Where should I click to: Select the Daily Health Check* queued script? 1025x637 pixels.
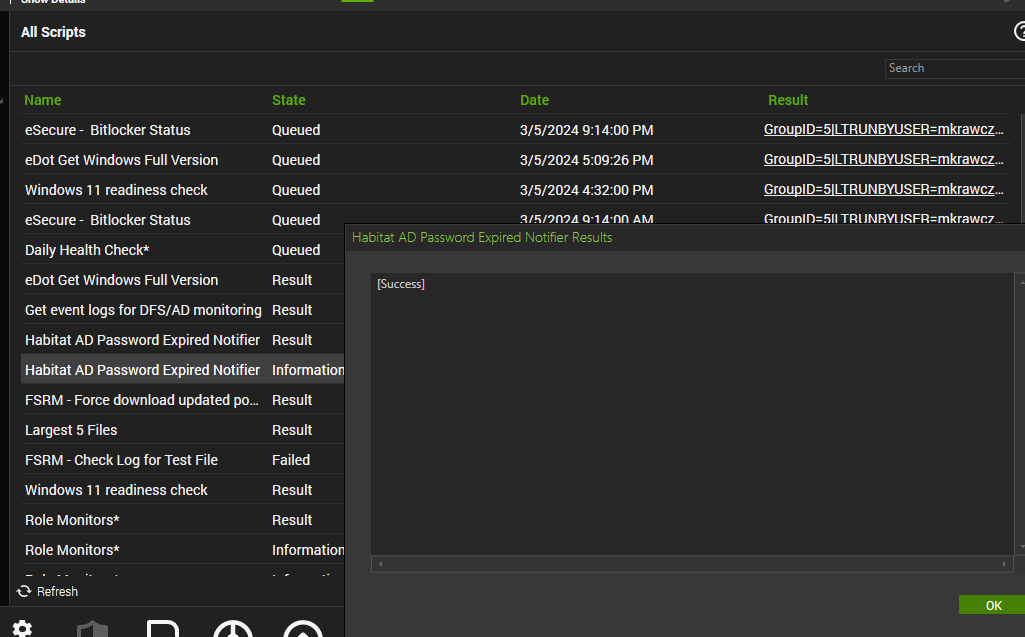87,250
